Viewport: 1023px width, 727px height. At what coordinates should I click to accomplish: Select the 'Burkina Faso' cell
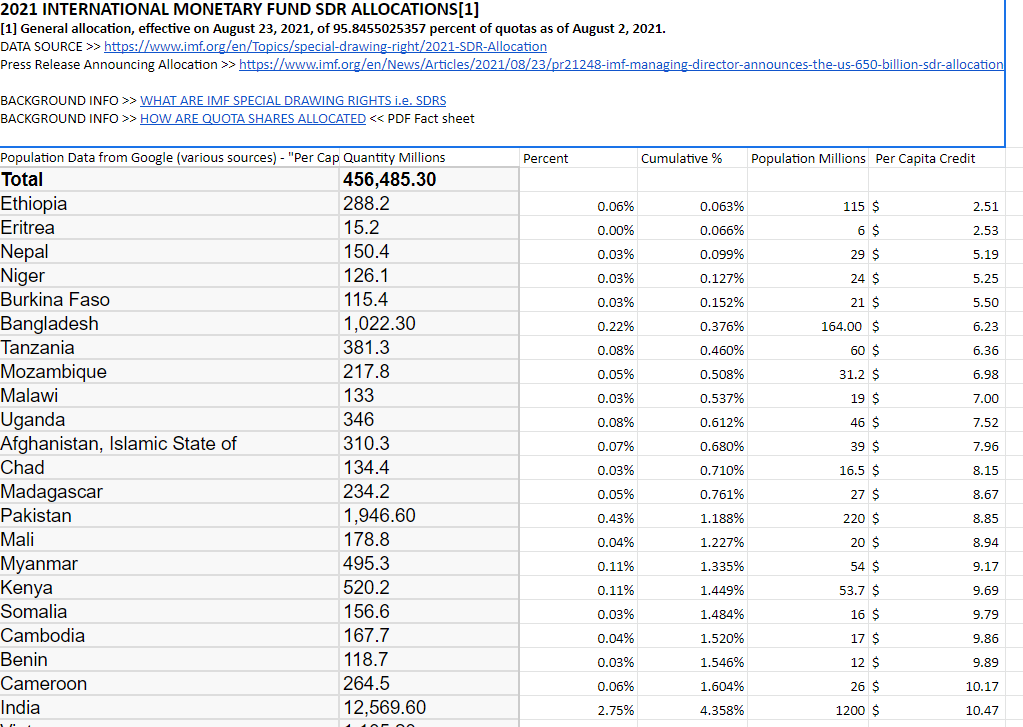click(x=170, y=300)
